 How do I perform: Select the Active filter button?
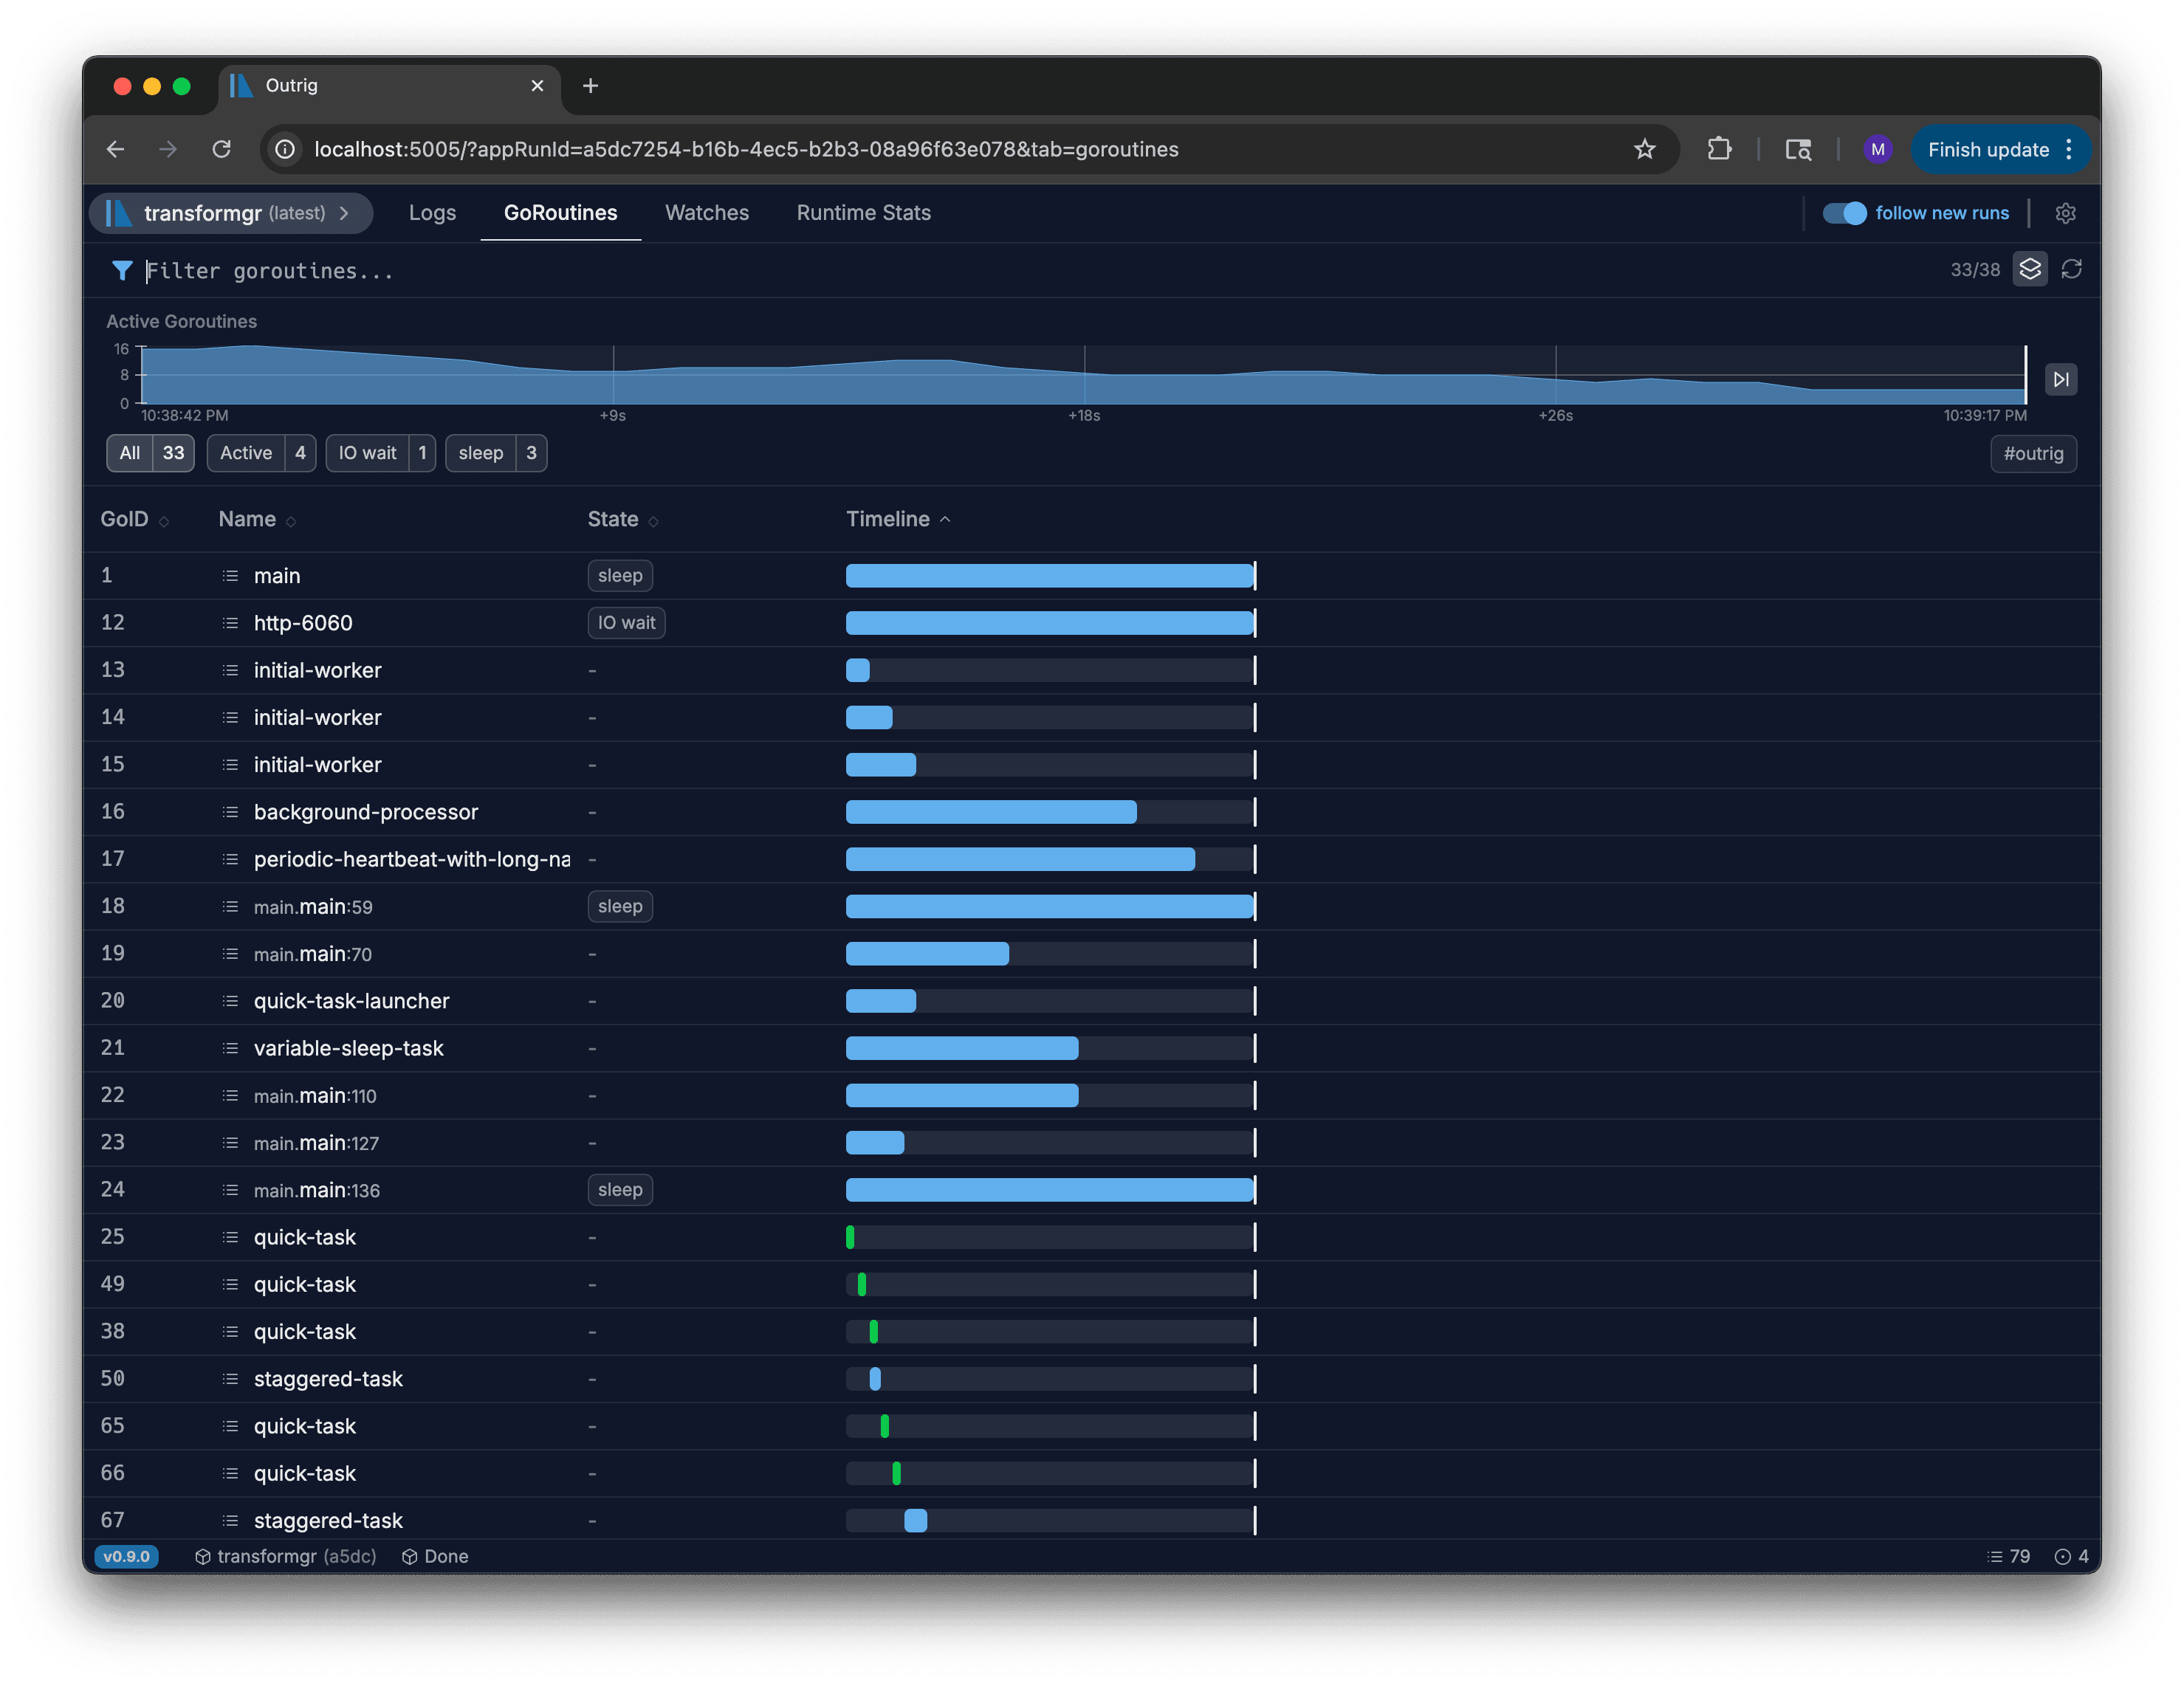[261, 453]
